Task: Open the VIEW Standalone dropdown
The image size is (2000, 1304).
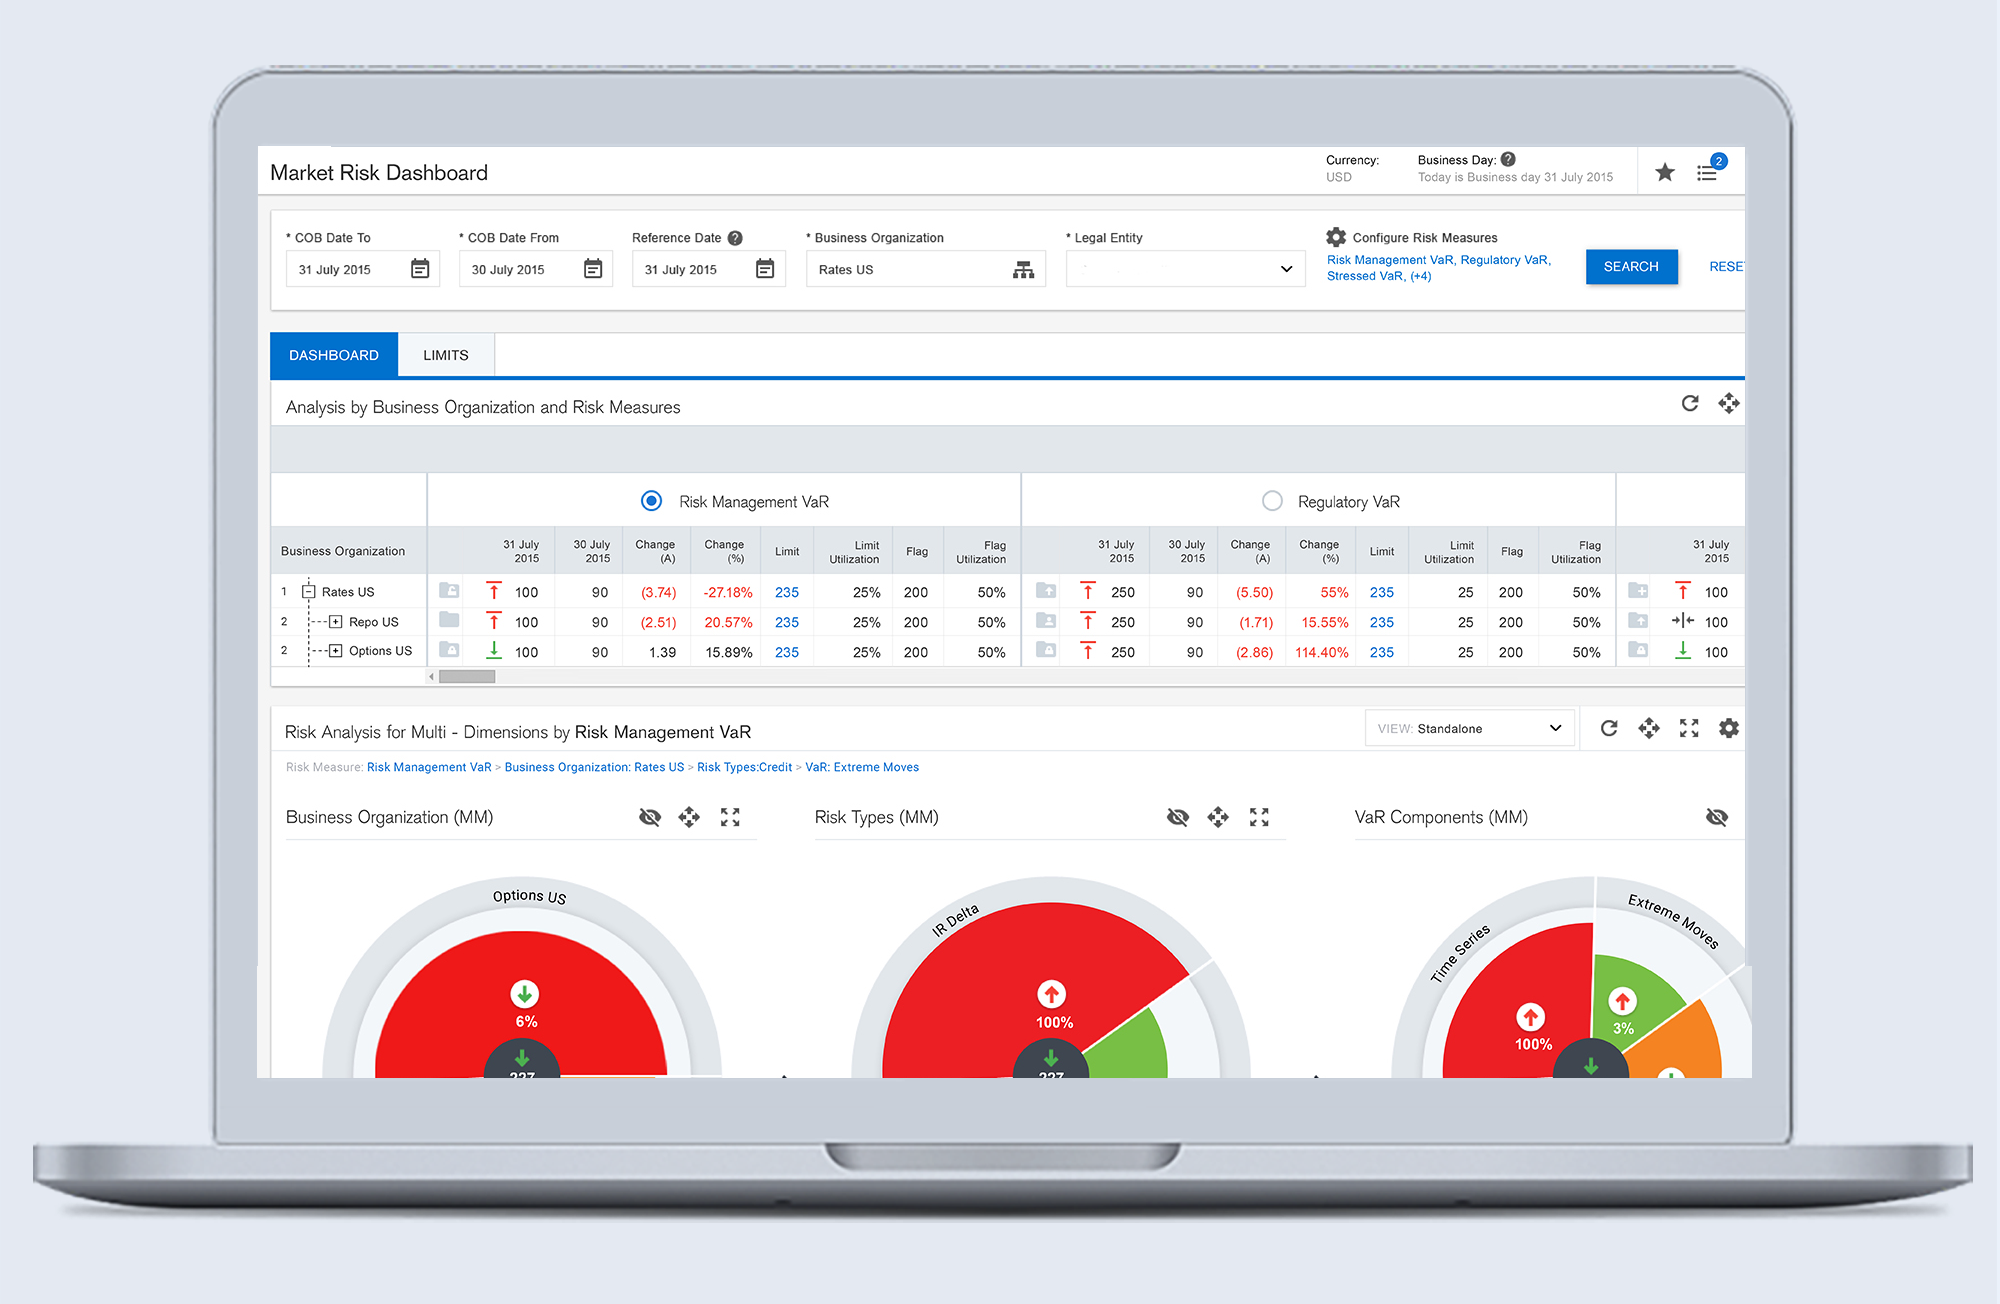Action: tap(1469, 728)
